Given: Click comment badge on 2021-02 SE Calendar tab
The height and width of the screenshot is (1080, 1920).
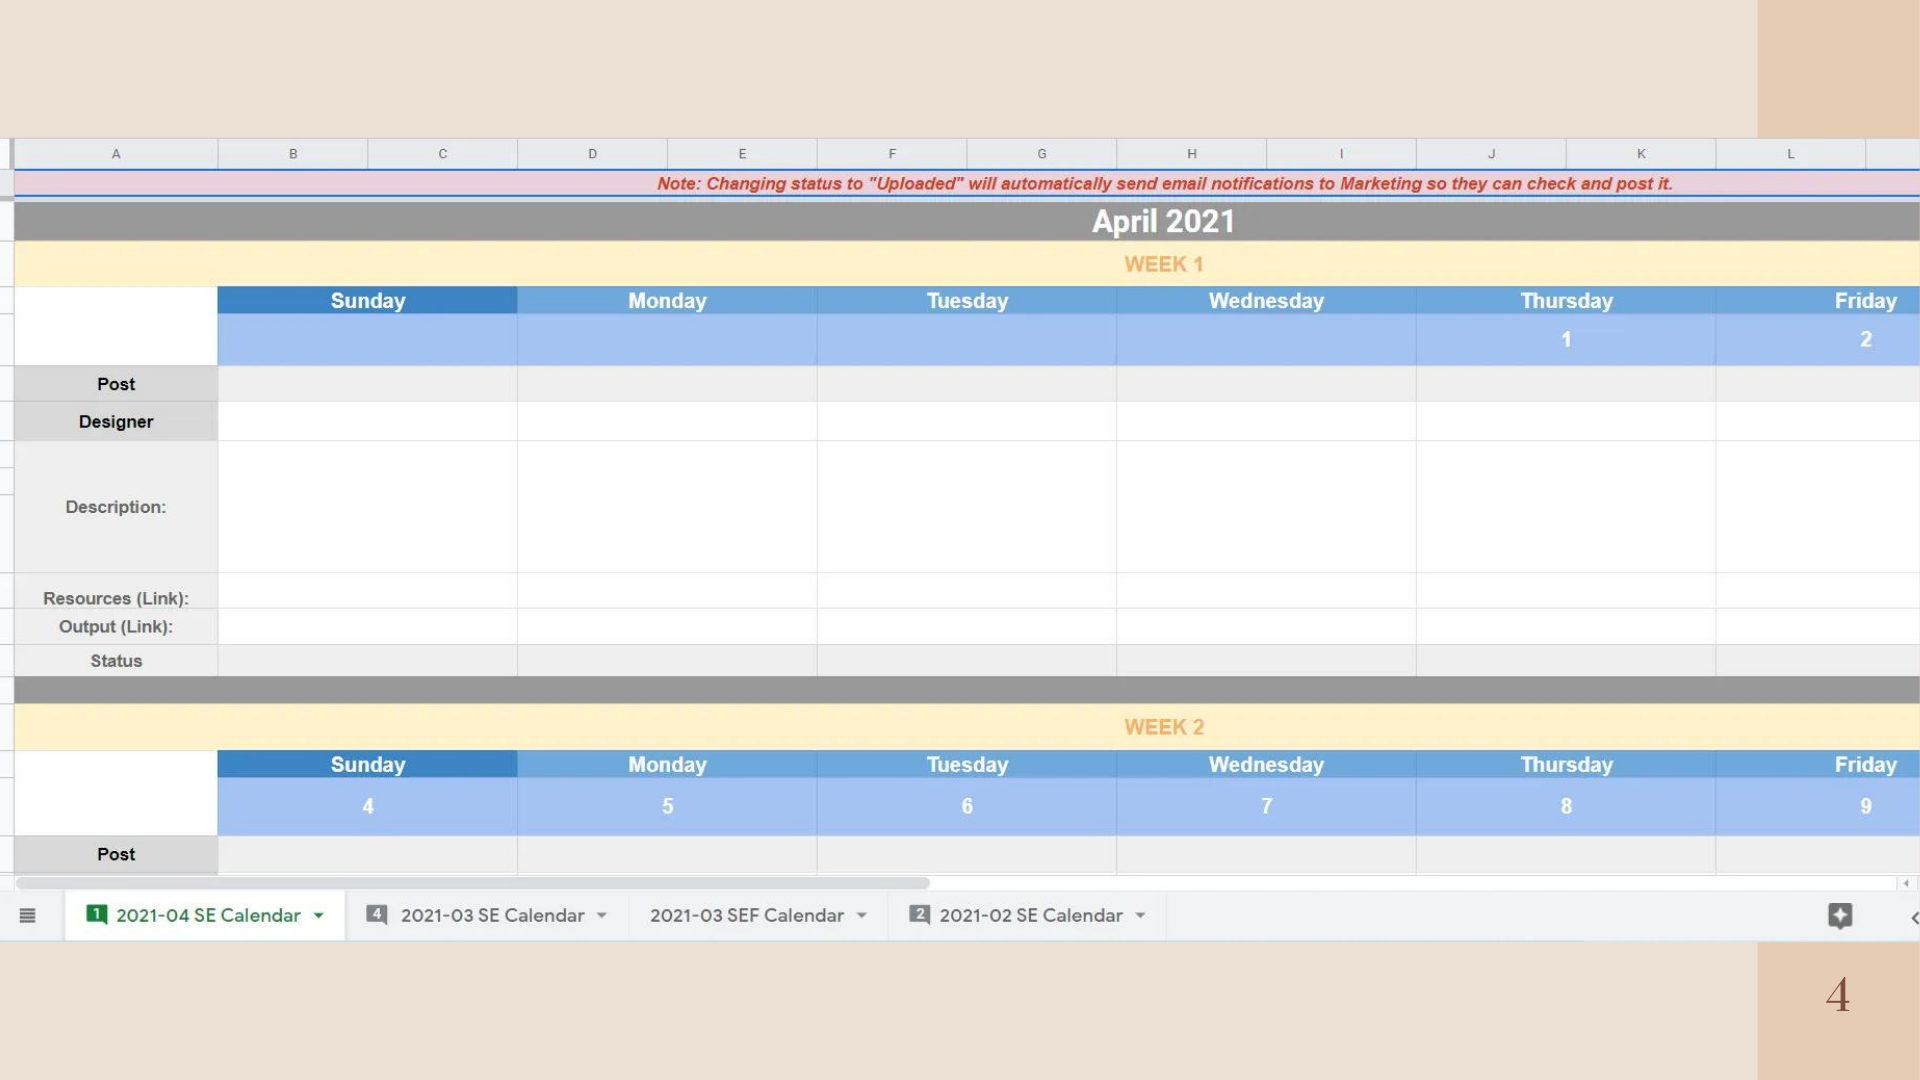Looking at the screenshot, I should 919,914.
